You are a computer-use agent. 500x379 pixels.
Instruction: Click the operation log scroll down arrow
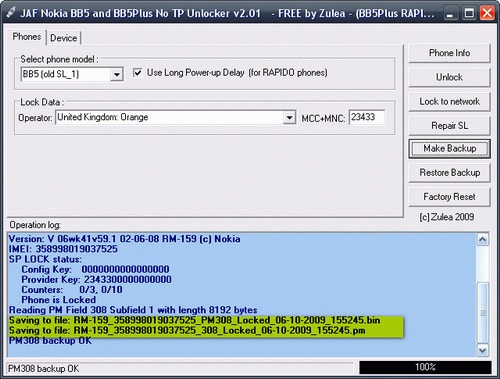483,350
